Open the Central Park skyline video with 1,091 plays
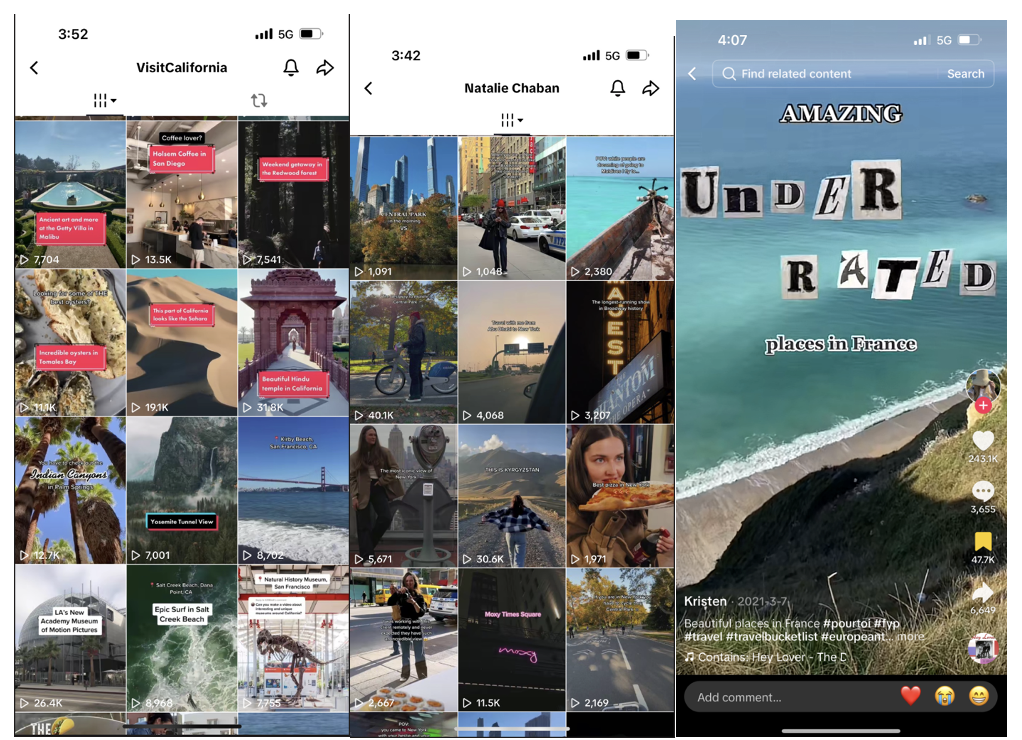1022x740 pixels. [403, 208]
